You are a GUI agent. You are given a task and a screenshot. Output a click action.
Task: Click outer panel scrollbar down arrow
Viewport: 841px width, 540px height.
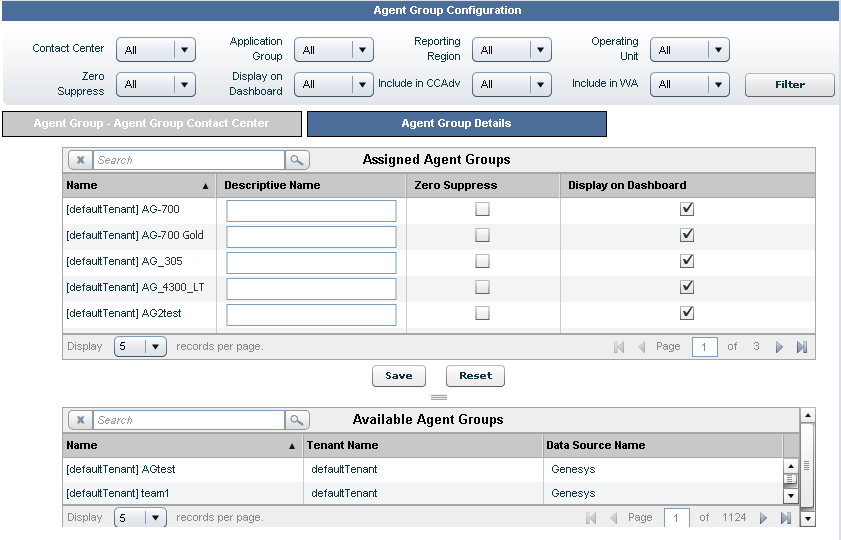pyautogui.click(x=808, y=519)
